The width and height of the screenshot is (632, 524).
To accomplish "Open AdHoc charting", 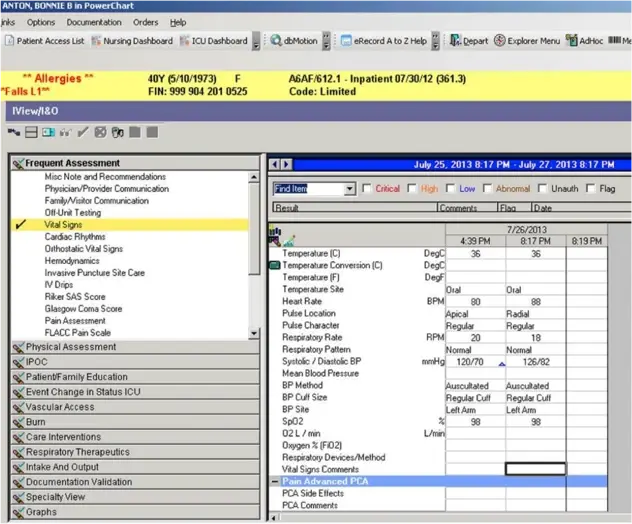I will 584,41.
